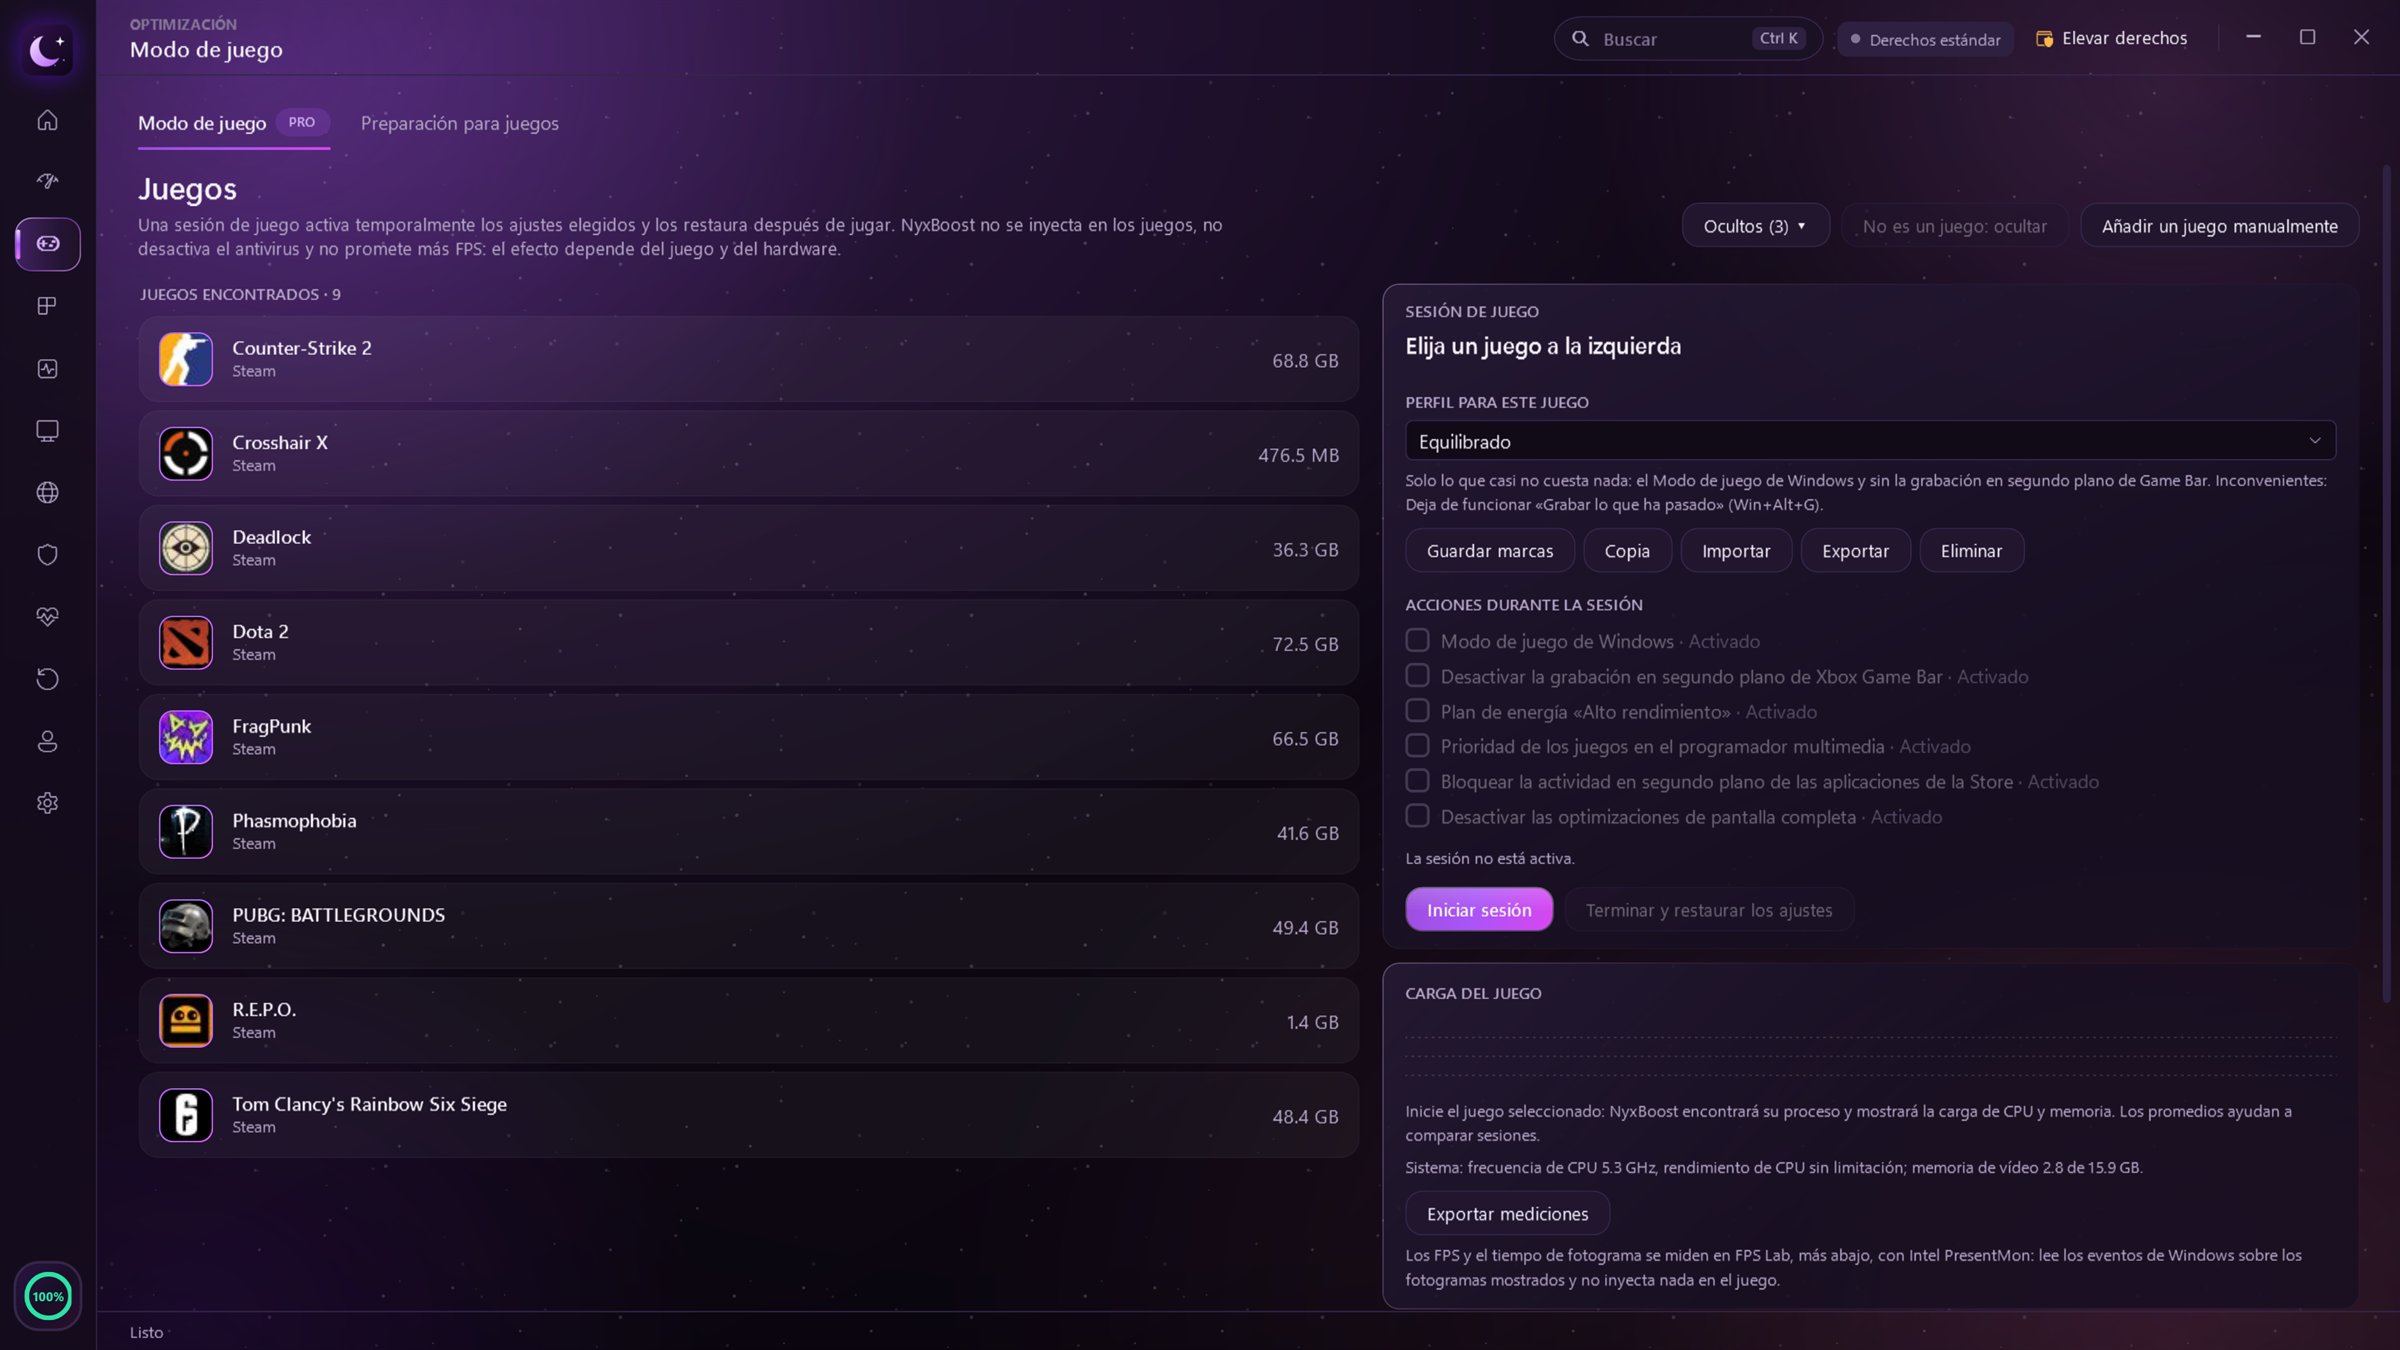Select the FragPunk game row

[x=749, y=737]
